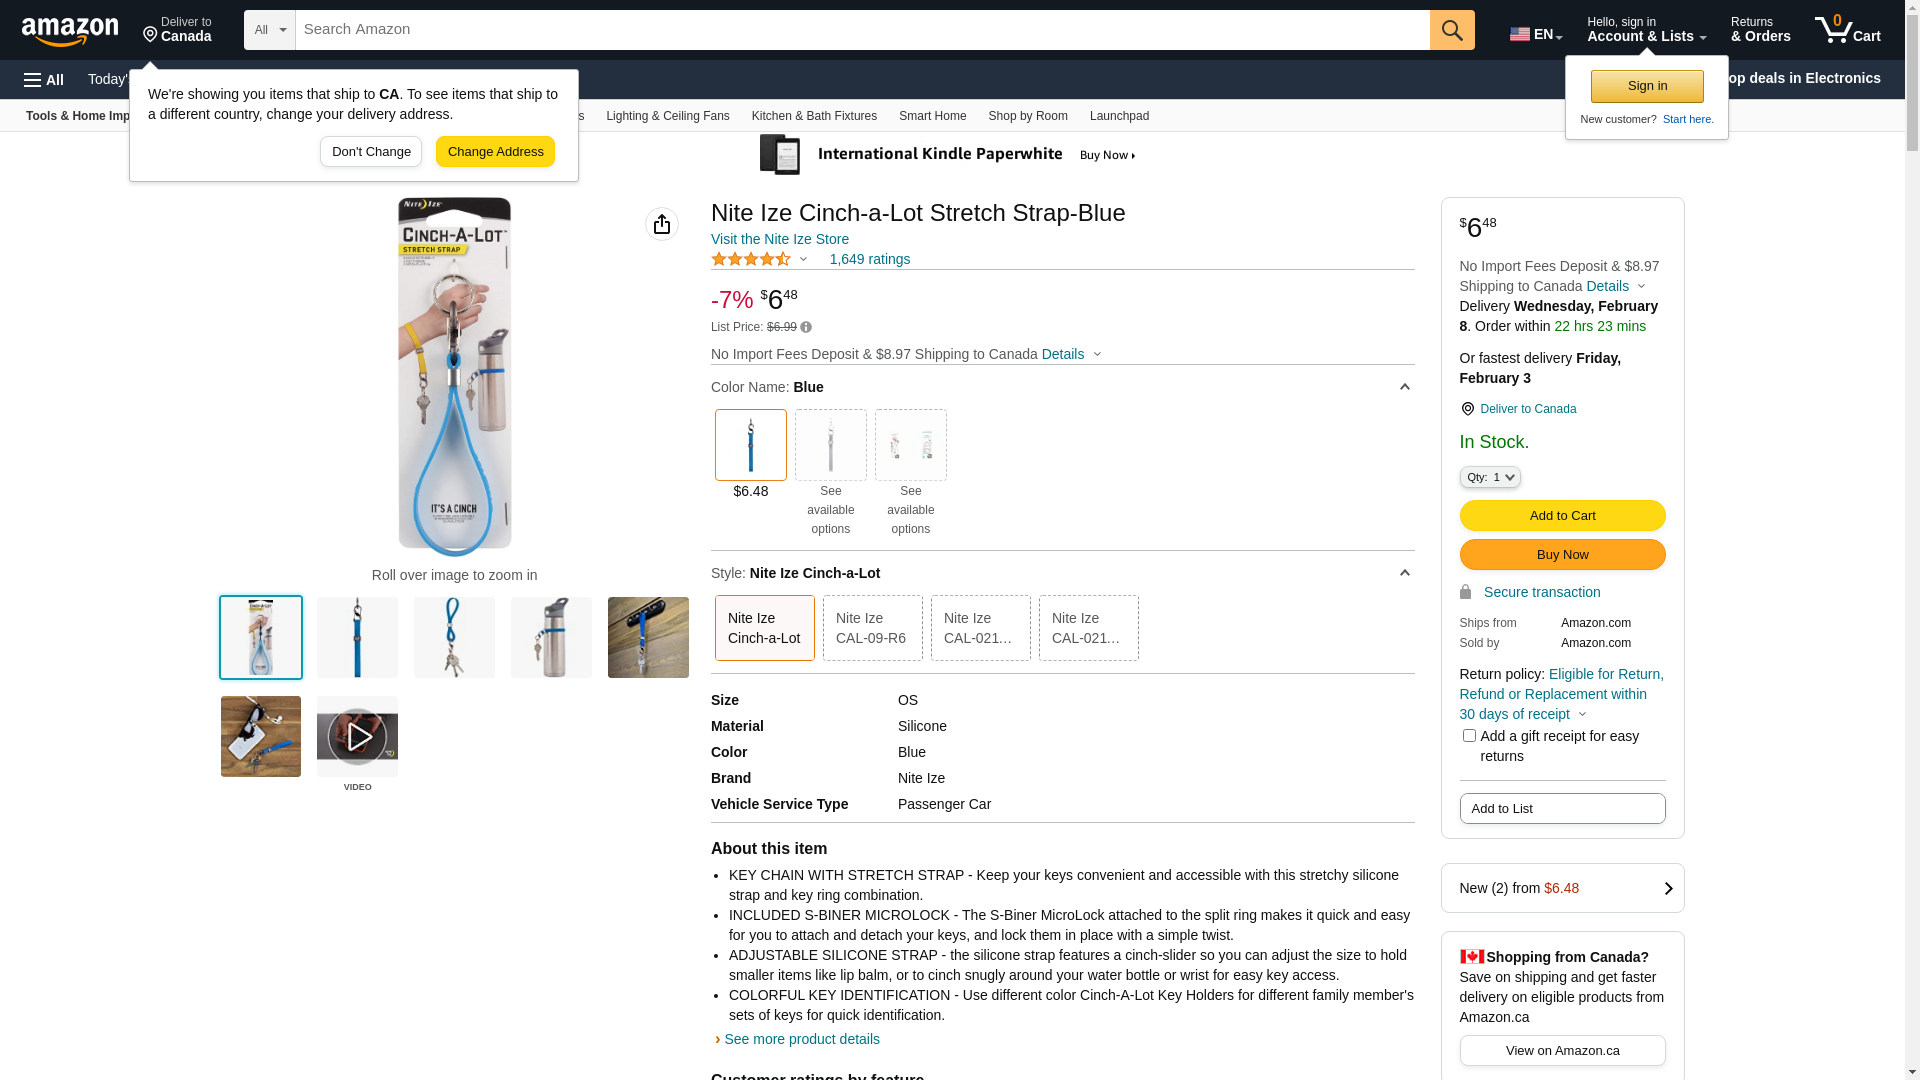This screenshot has height=1080, width=1920.
Task: Open the search category All dropdown
Action: coord(270,30)
